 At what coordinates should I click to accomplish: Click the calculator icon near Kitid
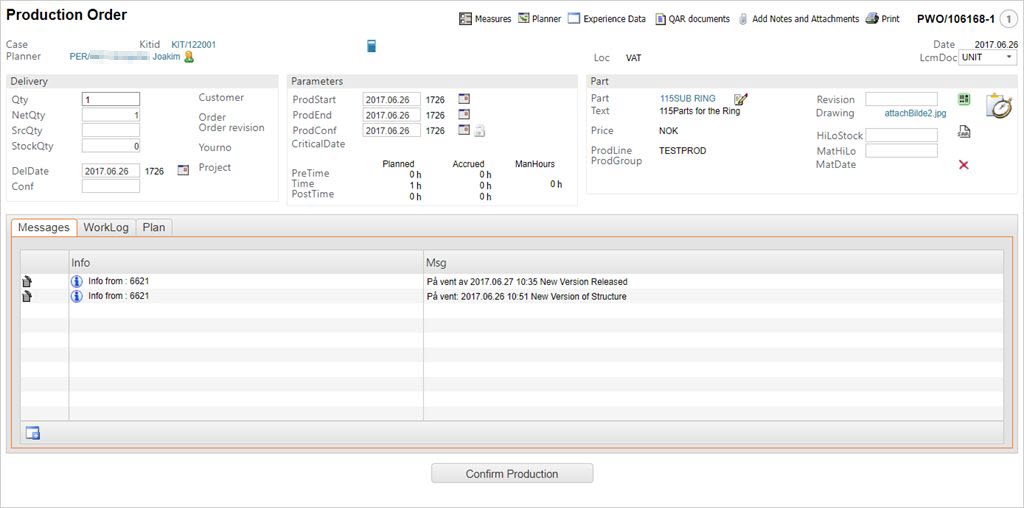(372, 45)
